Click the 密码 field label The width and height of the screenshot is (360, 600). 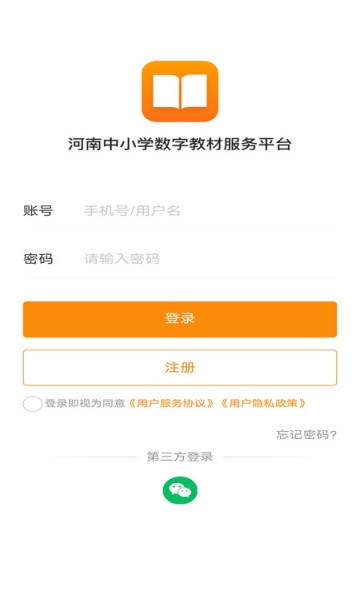point(38,259)
